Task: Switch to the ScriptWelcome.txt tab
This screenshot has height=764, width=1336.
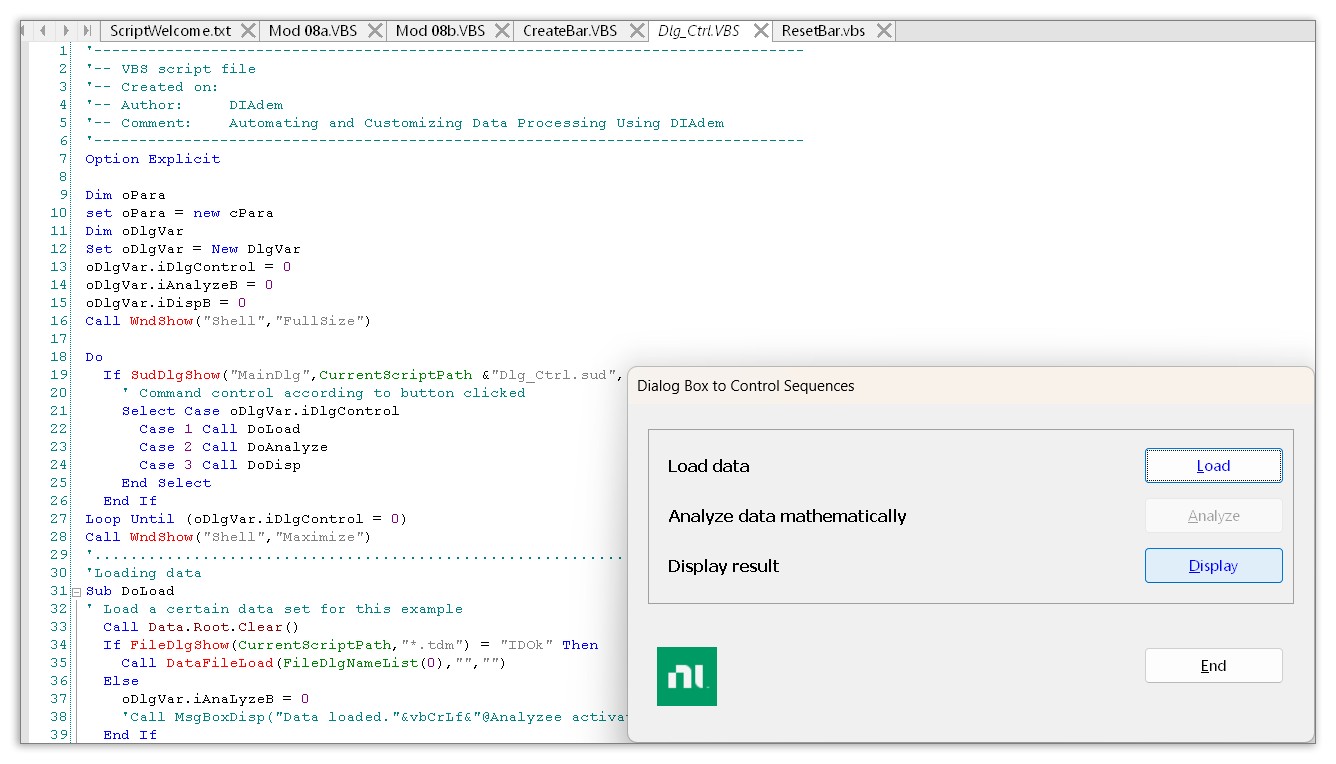Action: coord(170,31)
